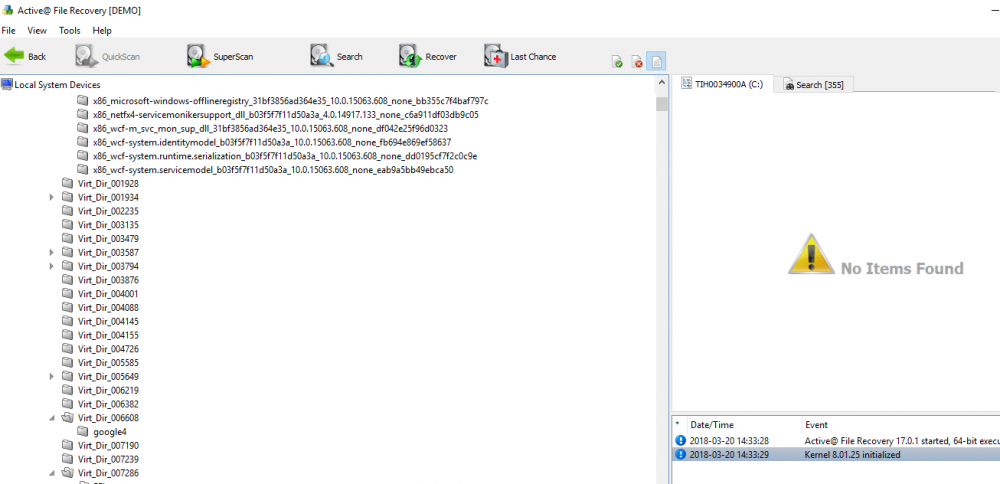
Task: Click the info icon of the 14:33:28 entry
Action: tap(680, 441)
